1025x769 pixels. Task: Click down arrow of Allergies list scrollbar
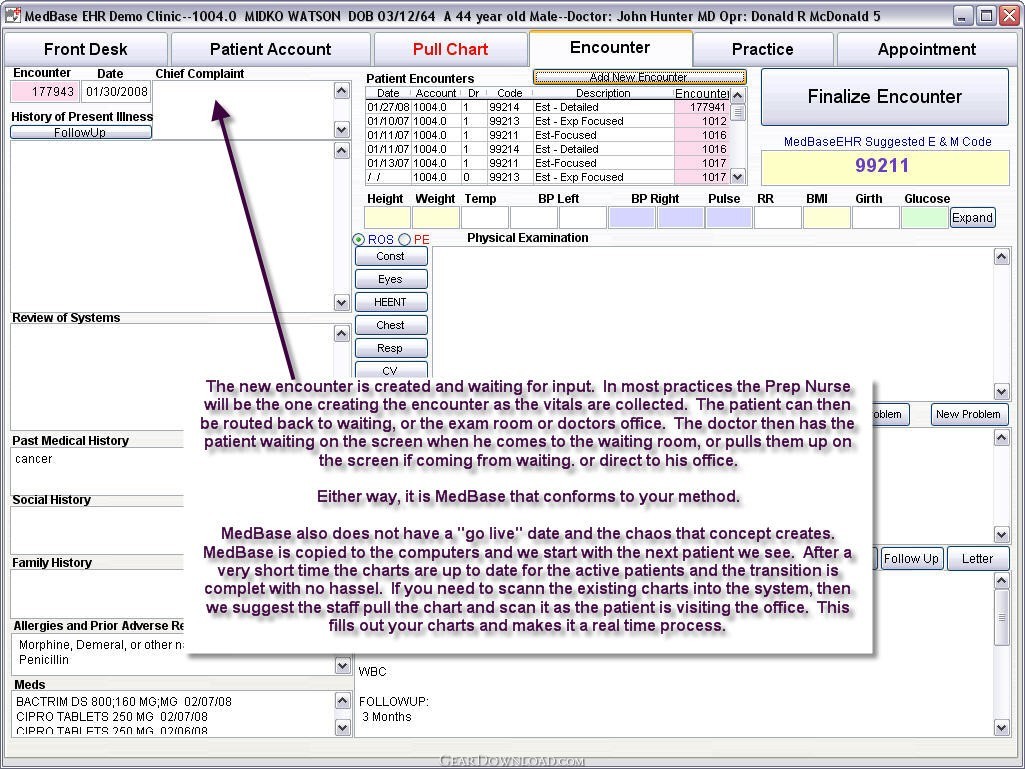click(343, 666)
